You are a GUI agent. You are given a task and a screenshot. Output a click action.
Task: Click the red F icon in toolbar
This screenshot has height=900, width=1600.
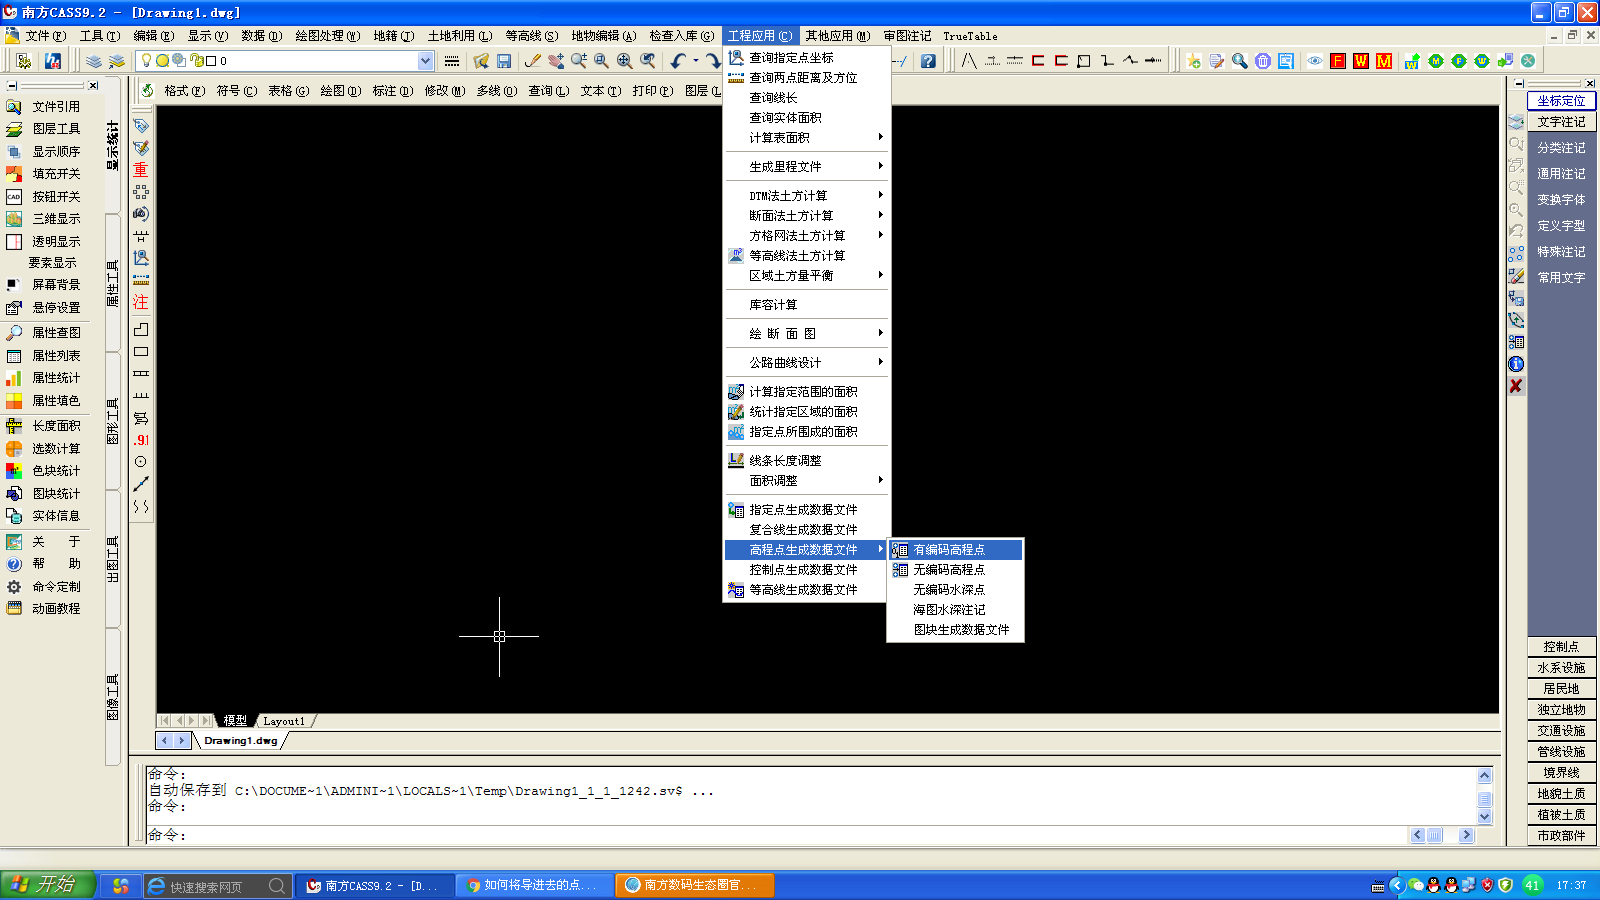[x=1338, y=61]
